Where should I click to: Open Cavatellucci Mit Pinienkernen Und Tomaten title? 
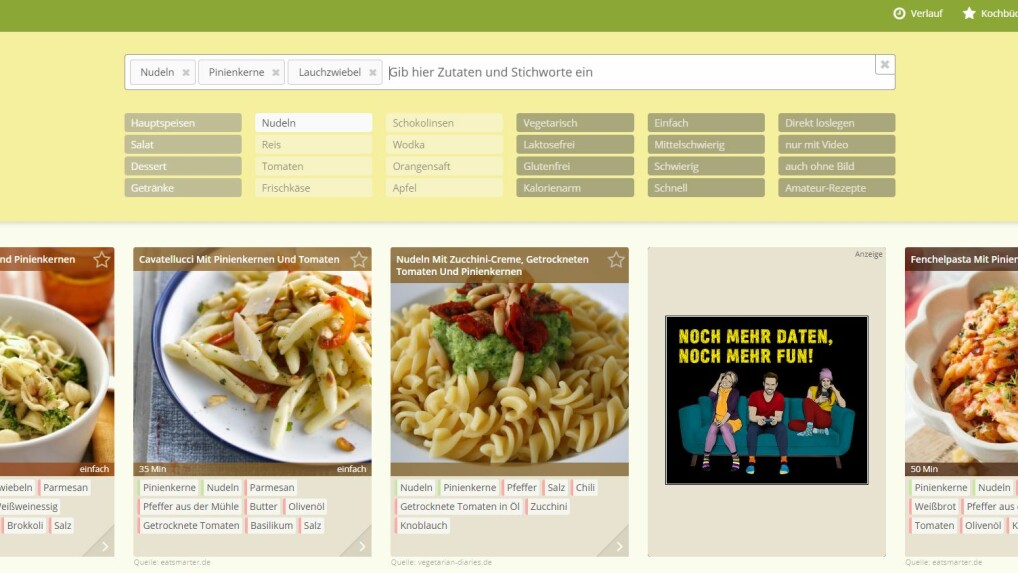(x=239, y=259)
